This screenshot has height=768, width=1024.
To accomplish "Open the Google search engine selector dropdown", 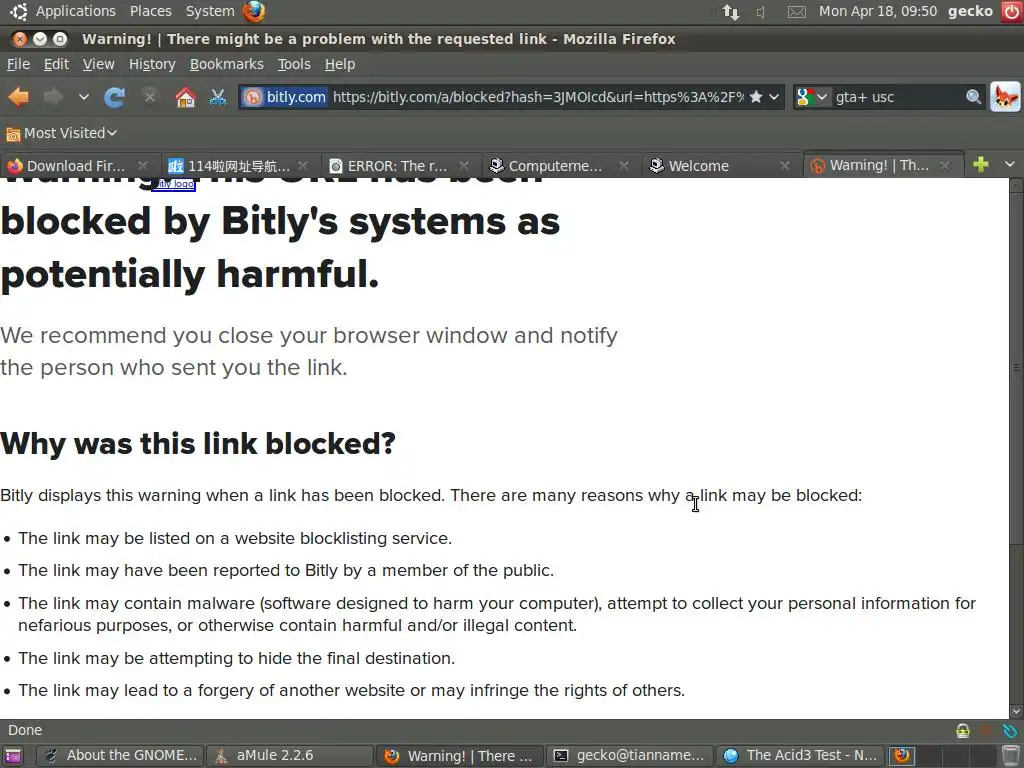I will point(812,97).
